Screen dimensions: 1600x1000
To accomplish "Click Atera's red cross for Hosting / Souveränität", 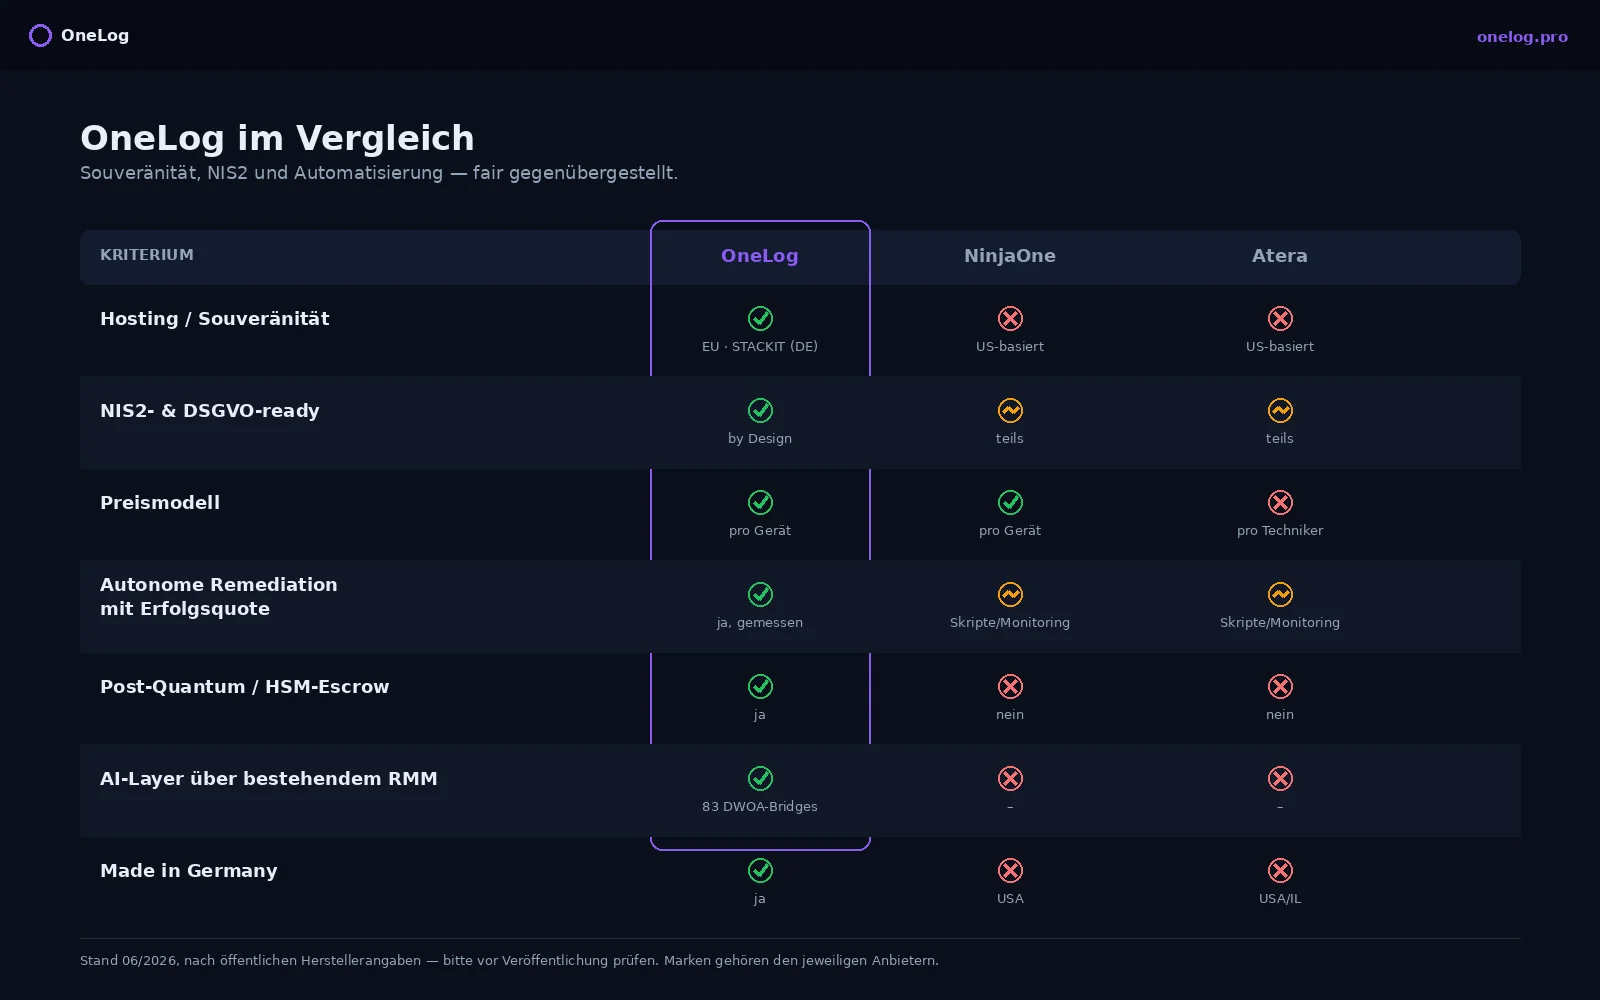I will pos(1280,318).
